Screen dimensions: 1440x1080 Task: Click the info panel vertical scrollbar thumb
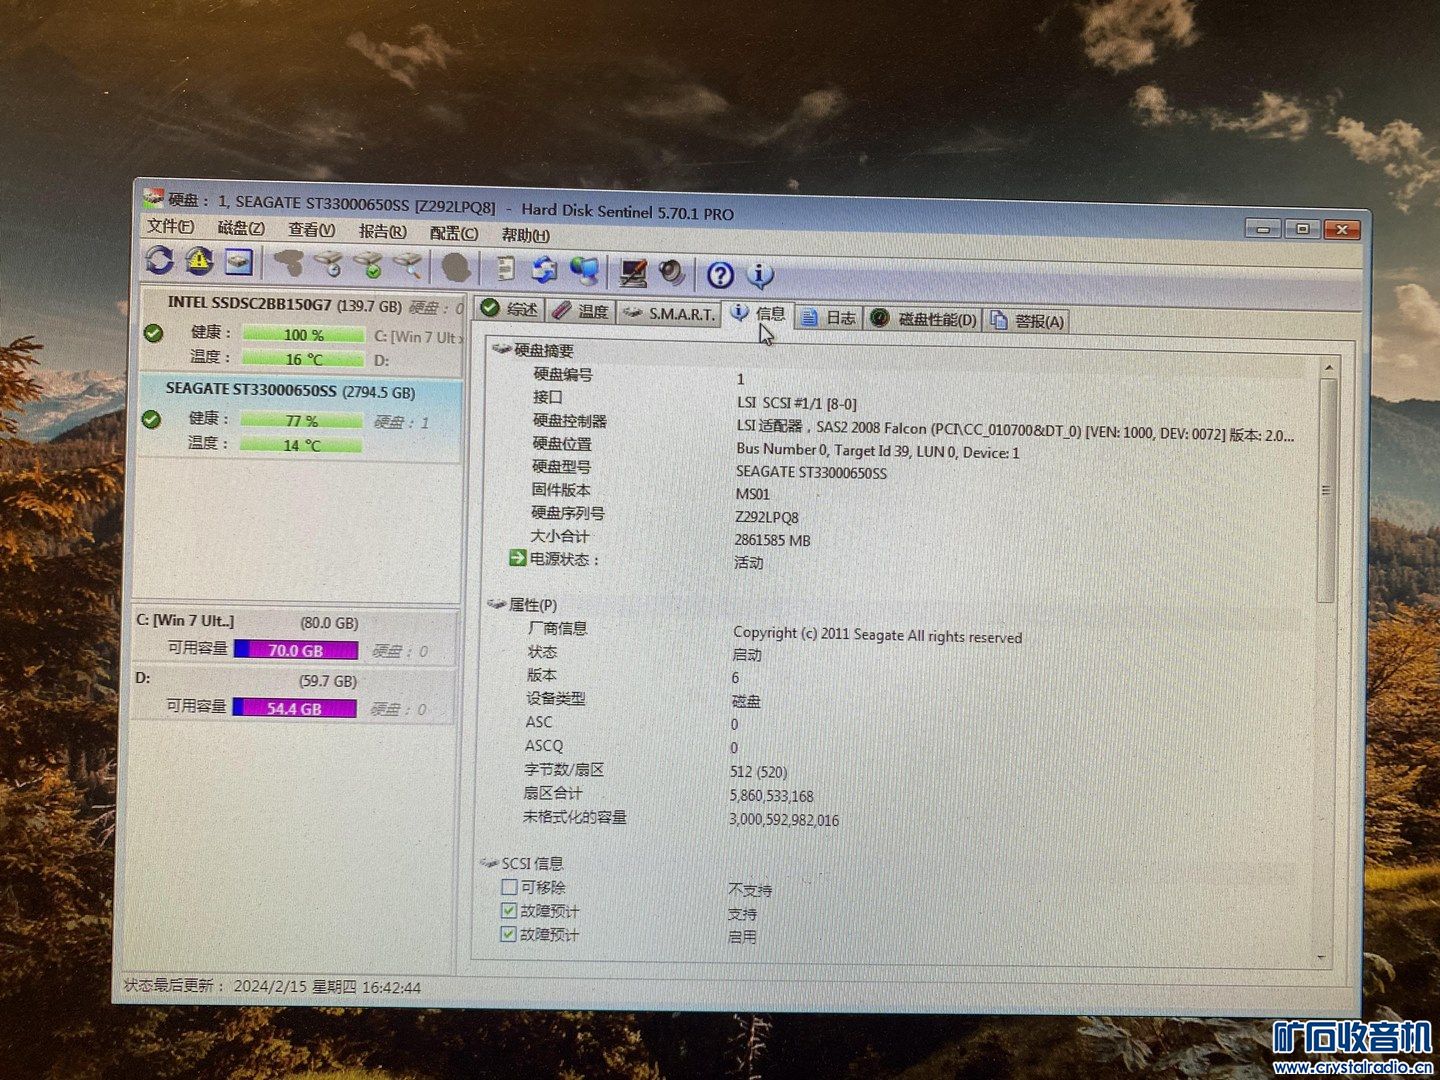(x=1327, y=491)
